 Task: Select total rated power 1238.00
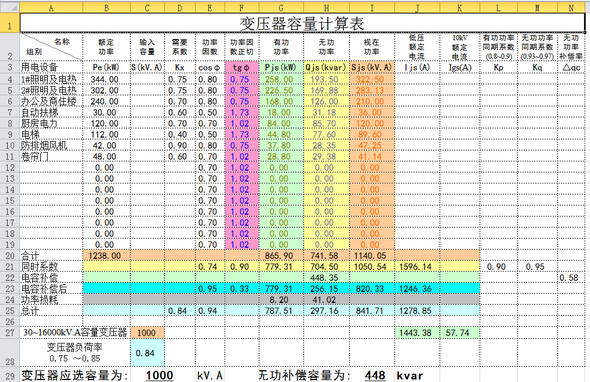[x=105, y=256]
